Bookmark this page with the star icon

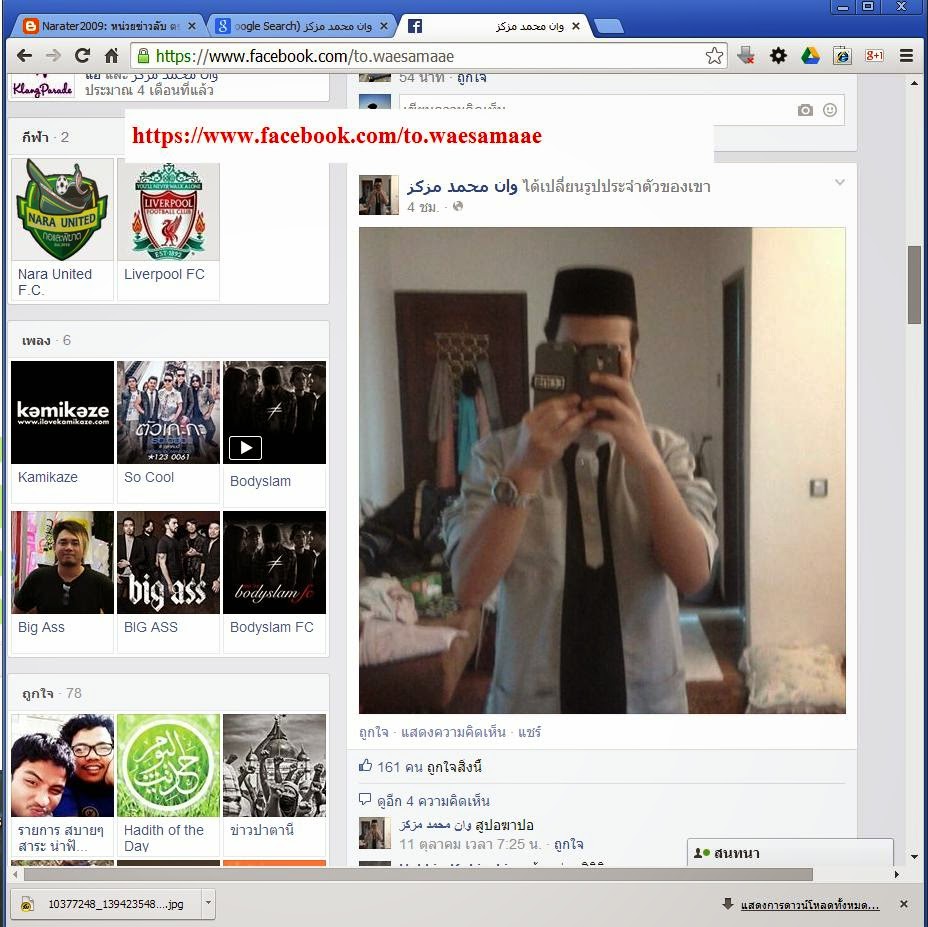point(714,56)
